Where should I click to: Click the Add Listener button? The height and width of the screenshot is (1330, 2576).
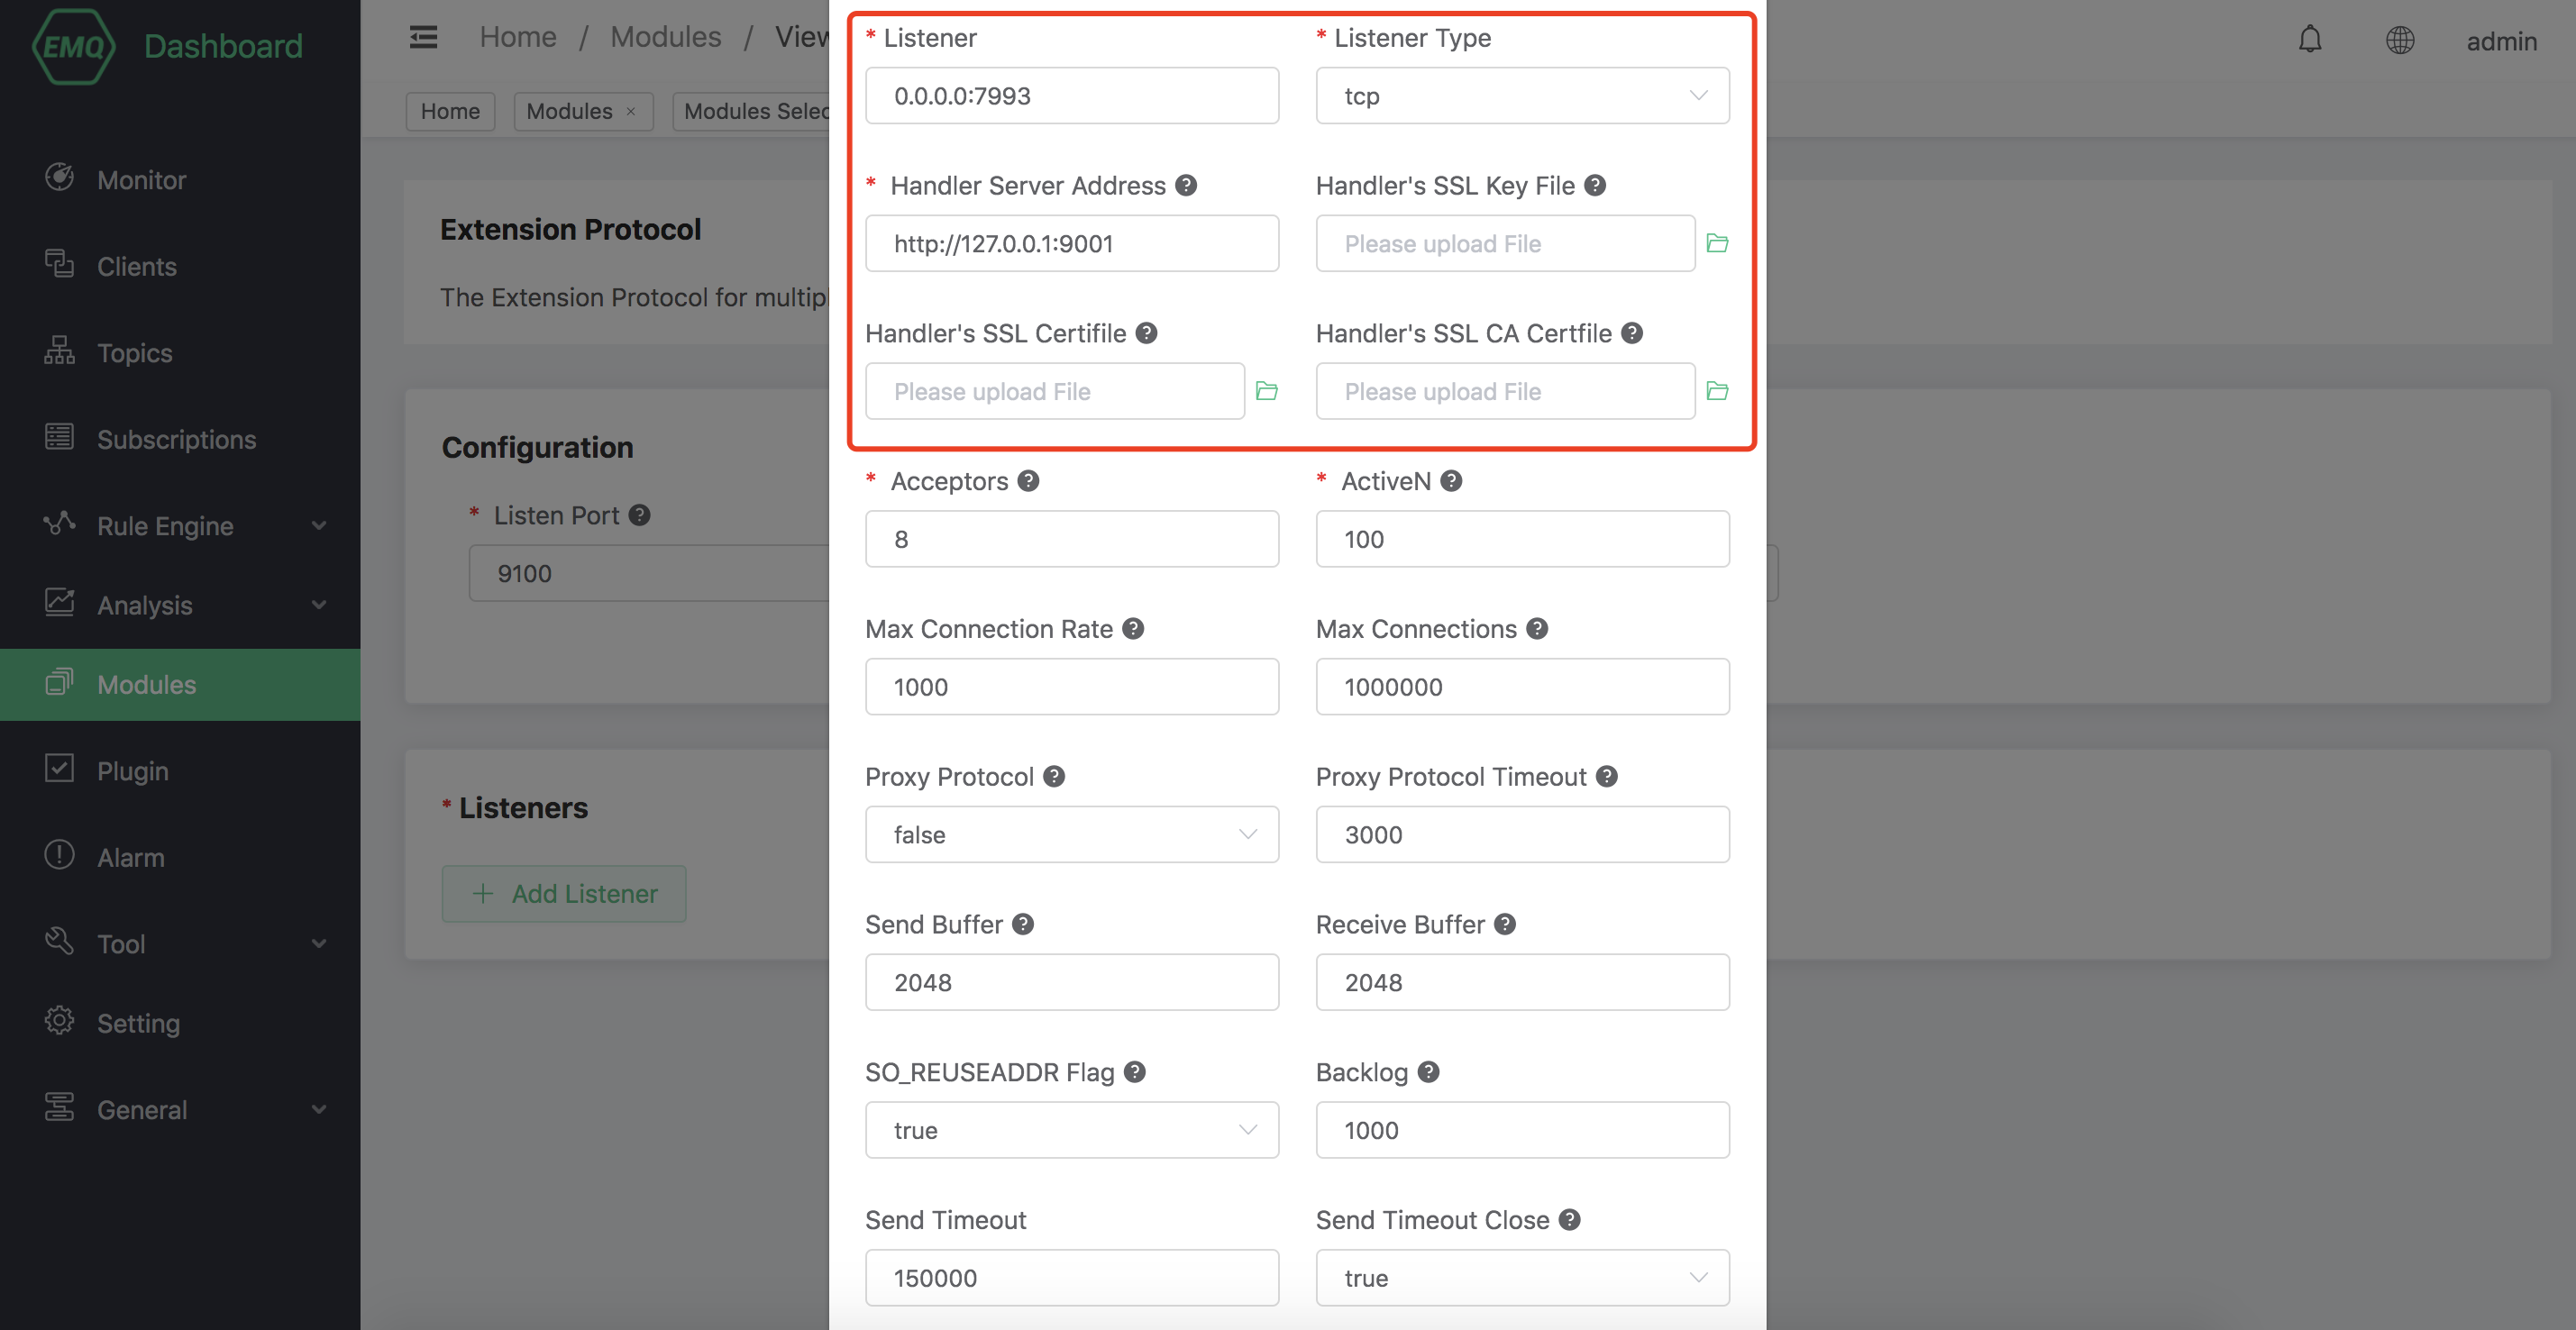564,893
